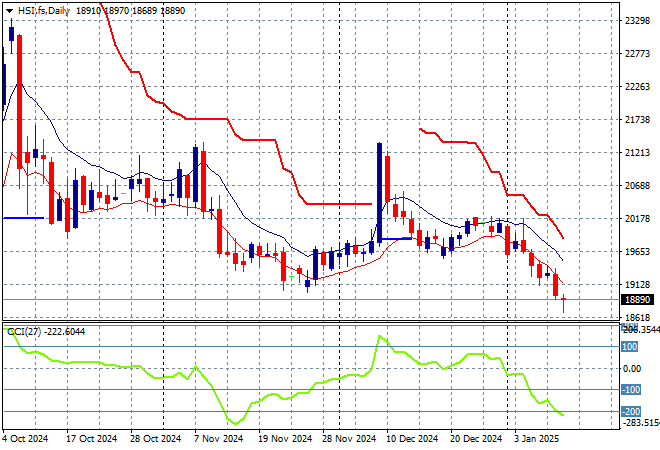Select the current price tag 18890
The height and width of the screenshot is (450, 660).
[637, 299]
